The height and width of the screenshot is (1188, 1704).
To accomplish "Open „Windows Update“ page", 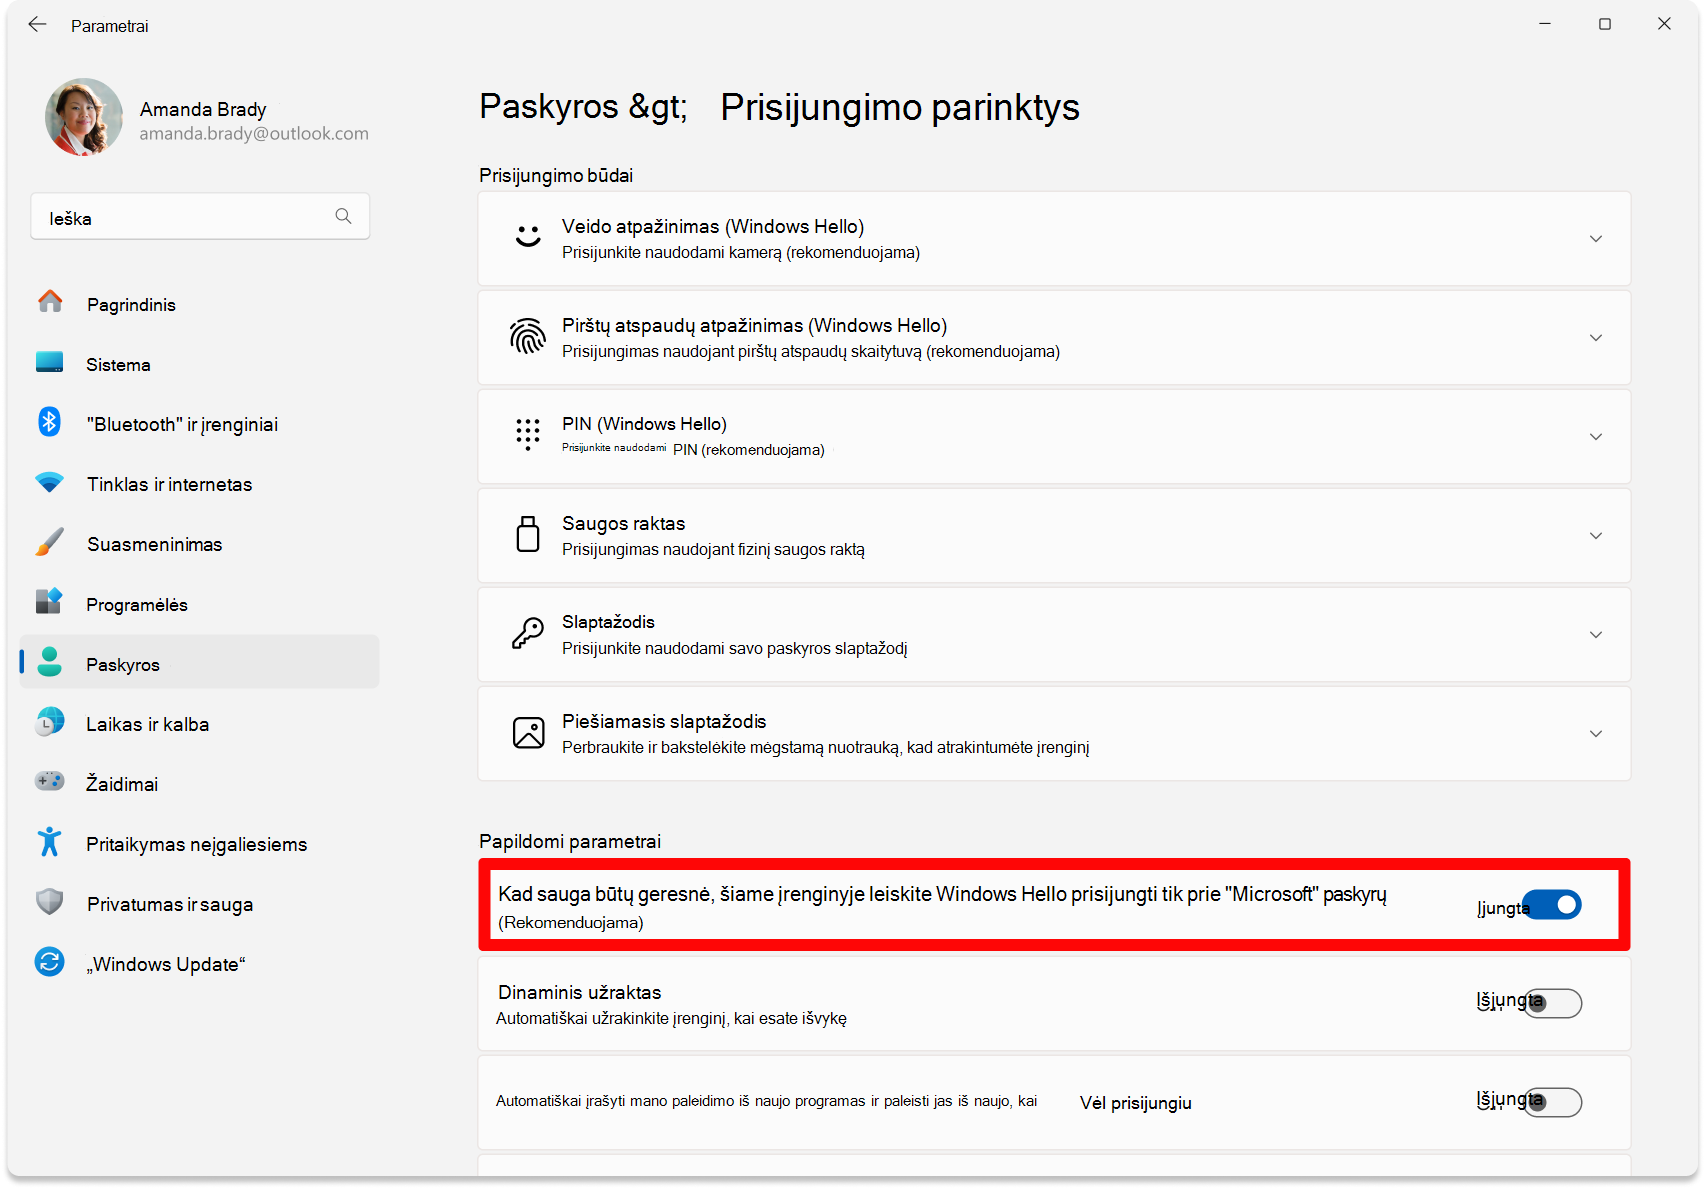I will click(x=200, y=964).
